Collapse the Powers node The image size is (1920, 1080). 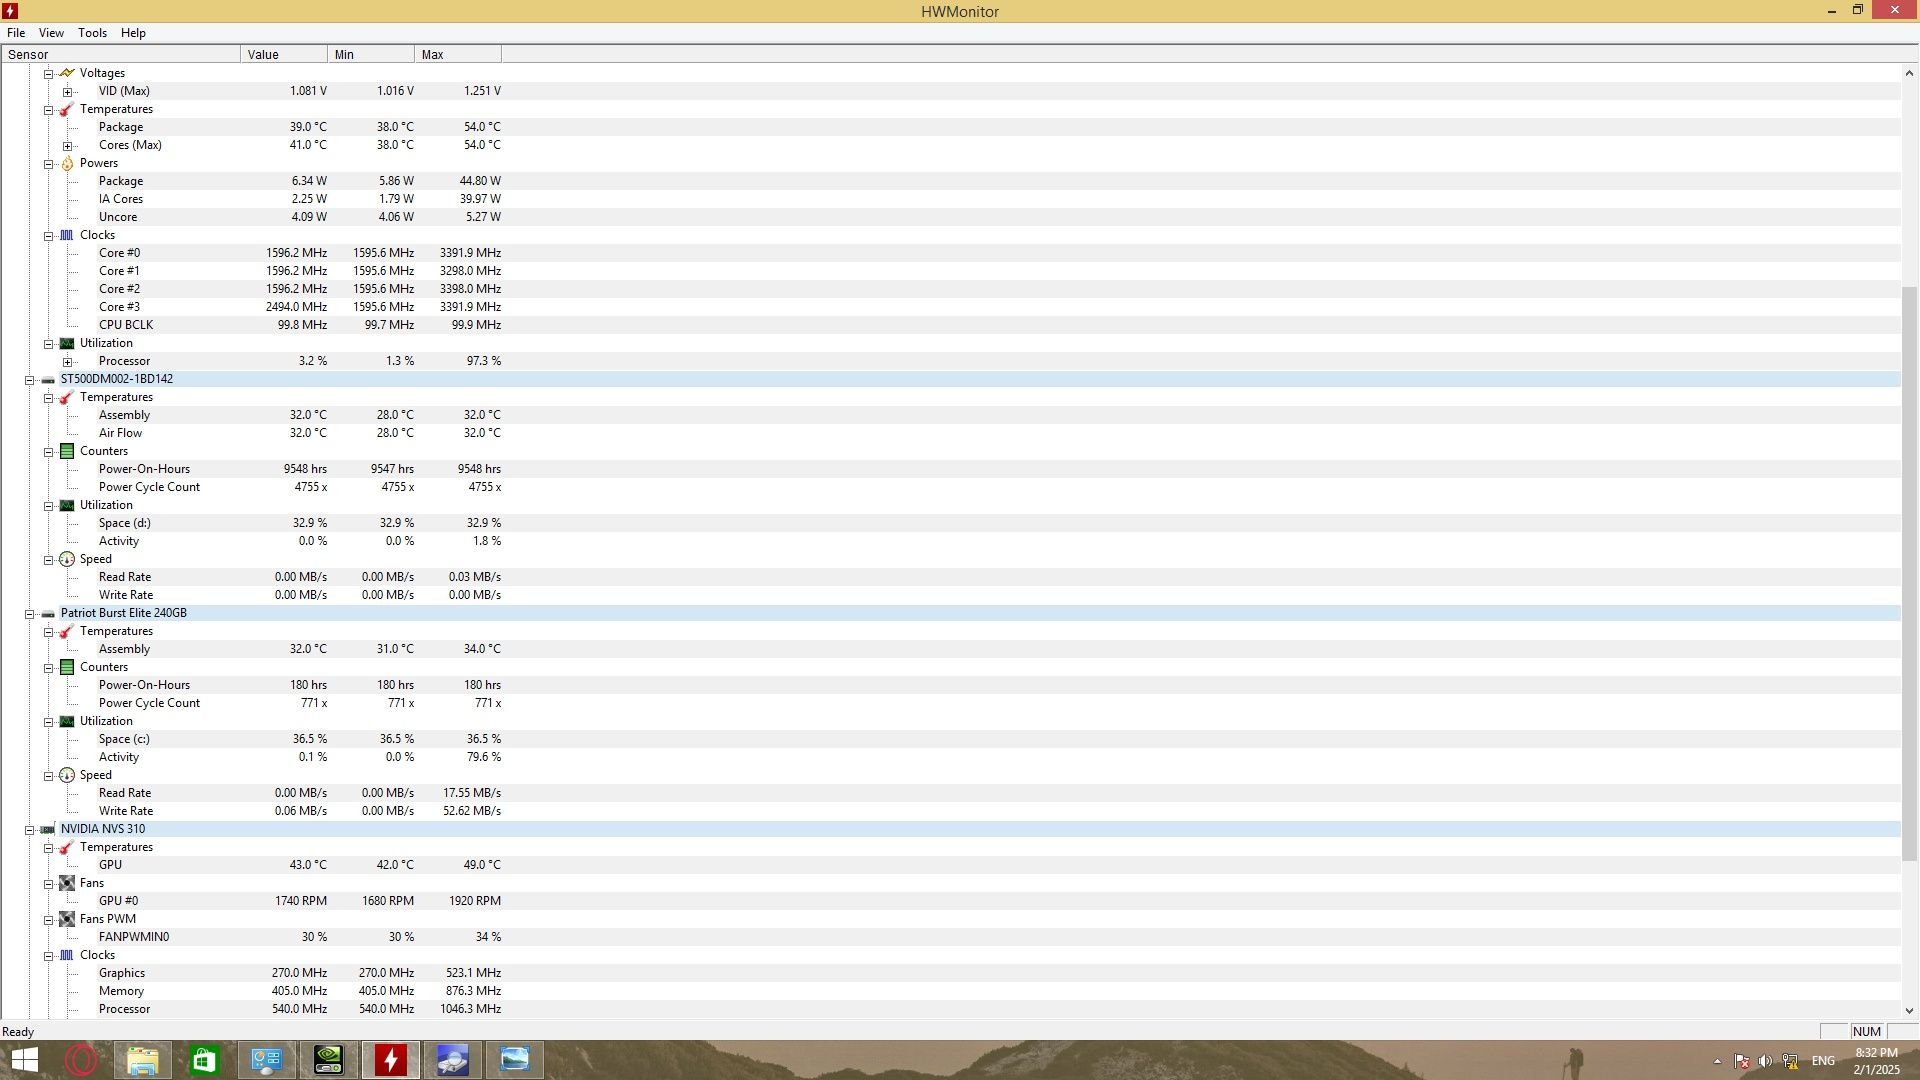point(48,164)
